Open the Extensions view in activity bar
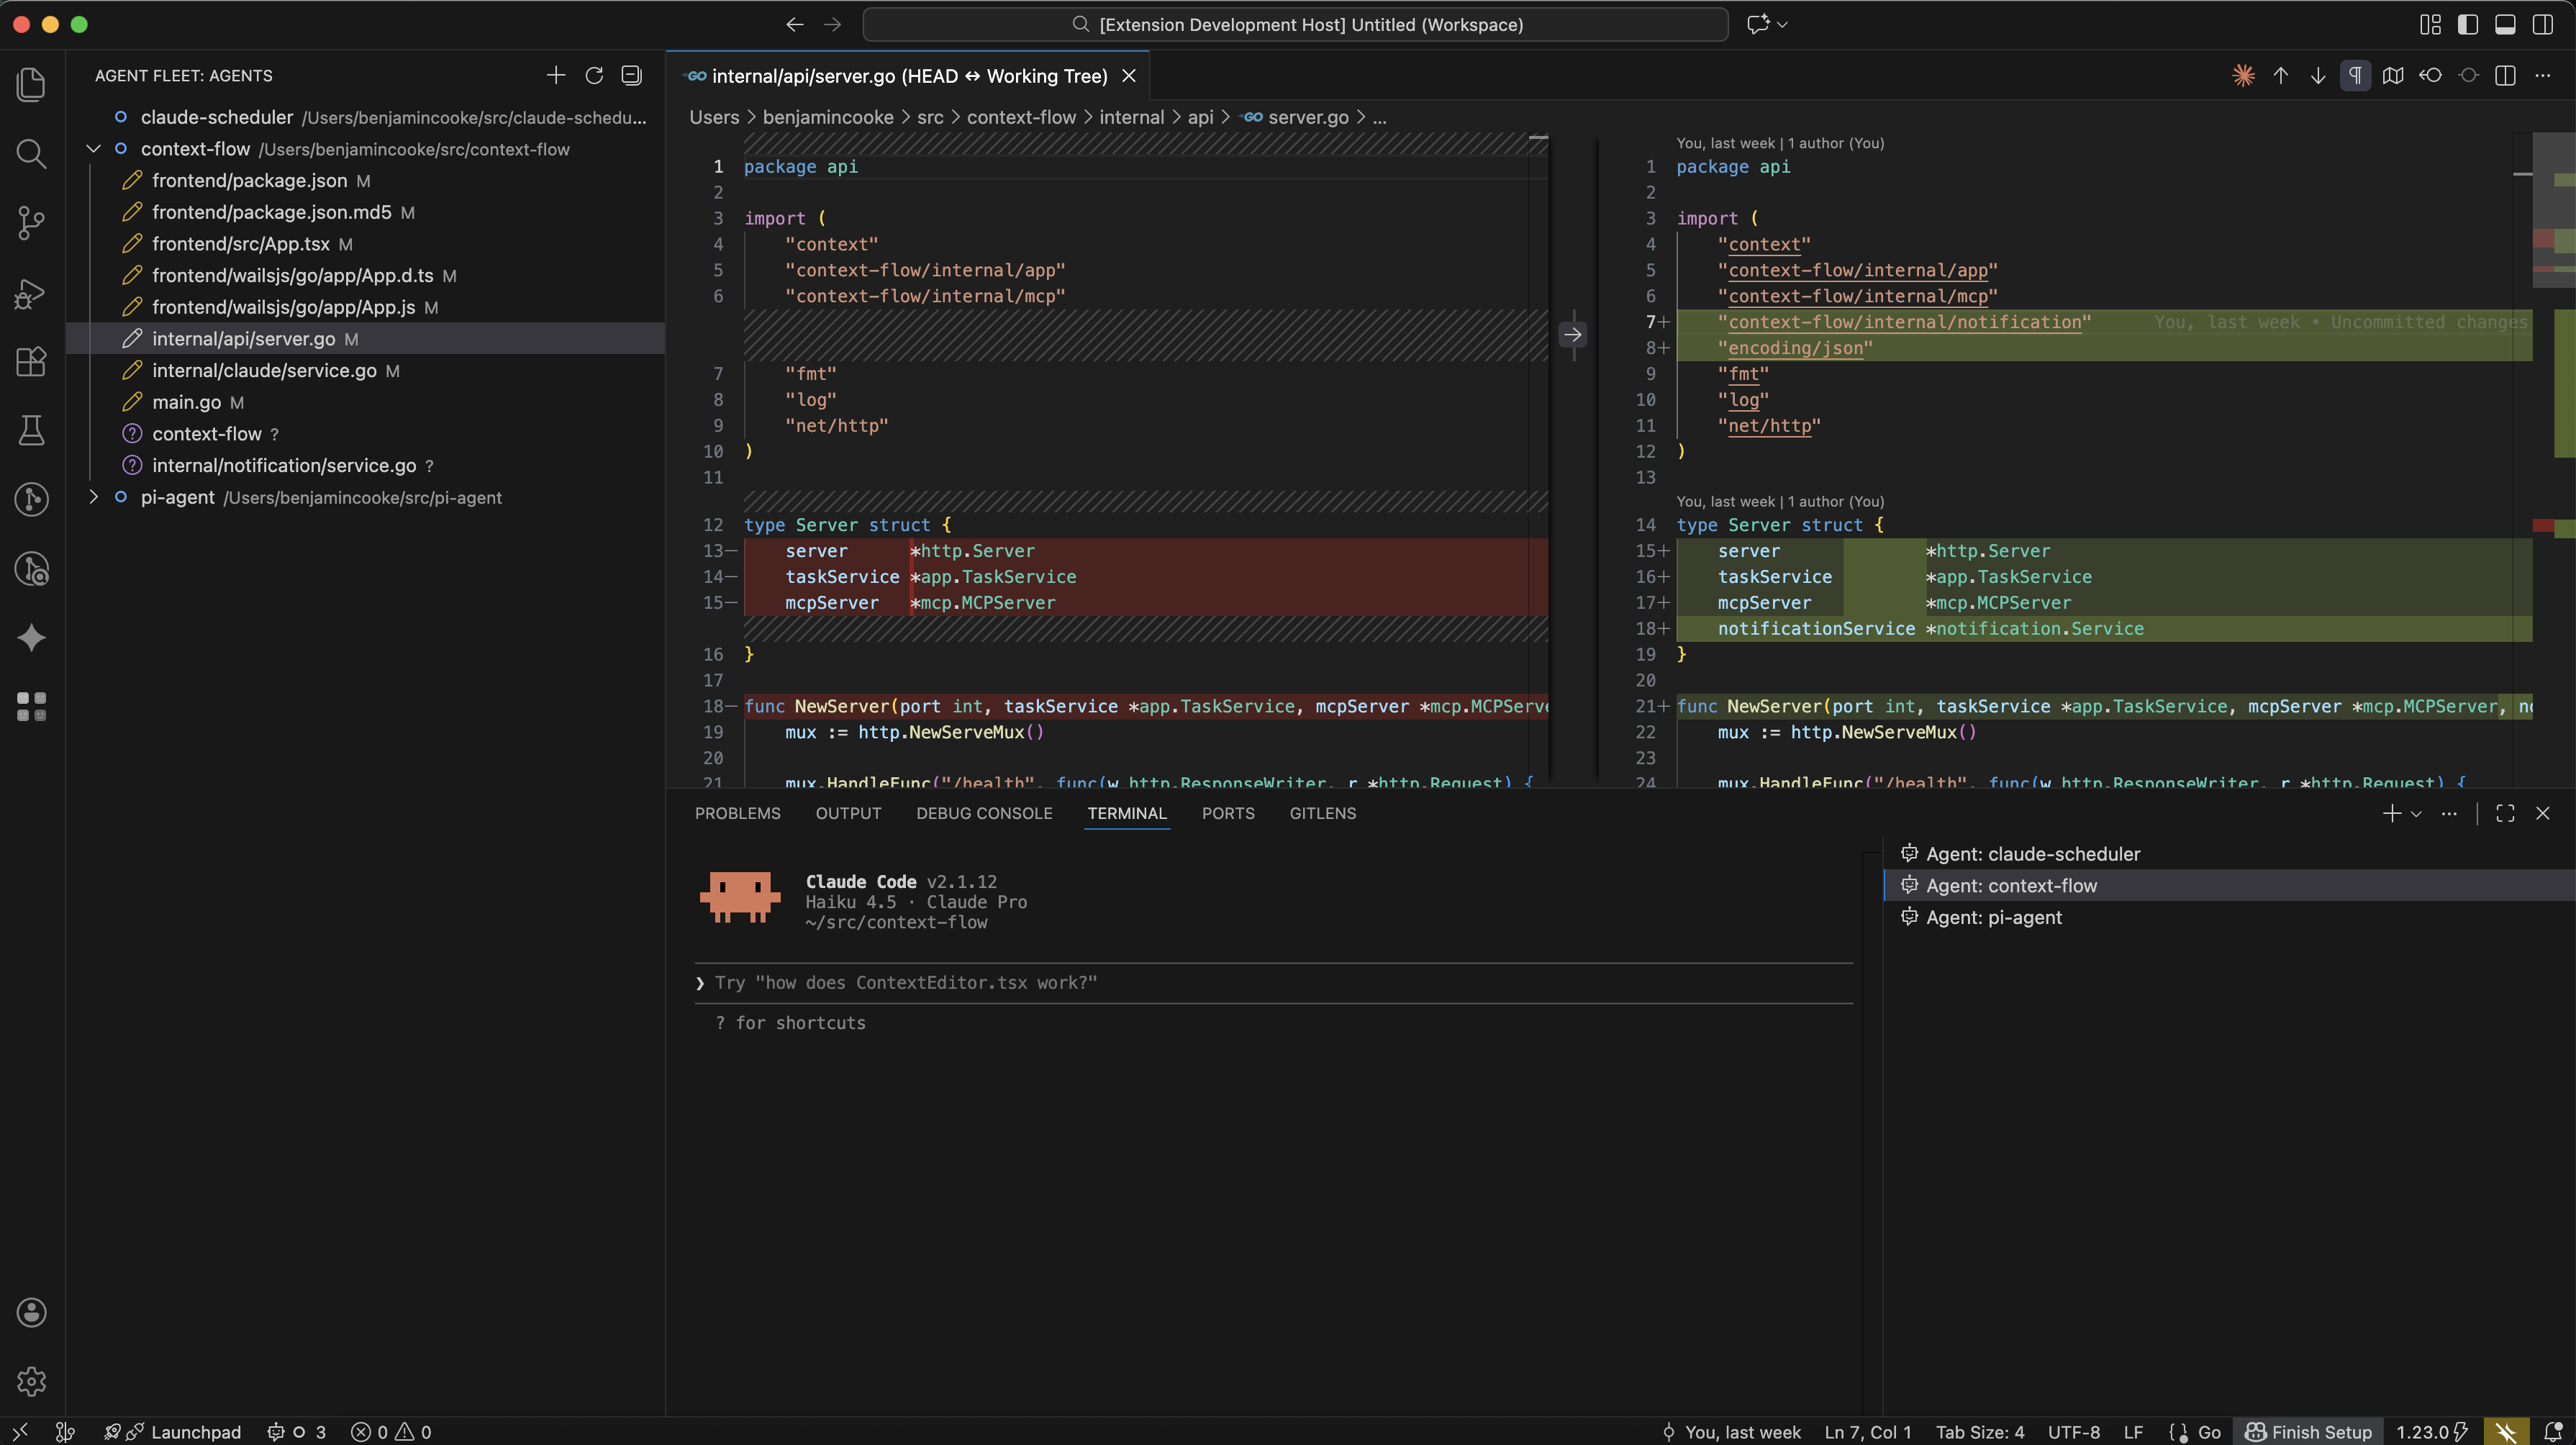Screen dimensions: 2576x1445 31,361
